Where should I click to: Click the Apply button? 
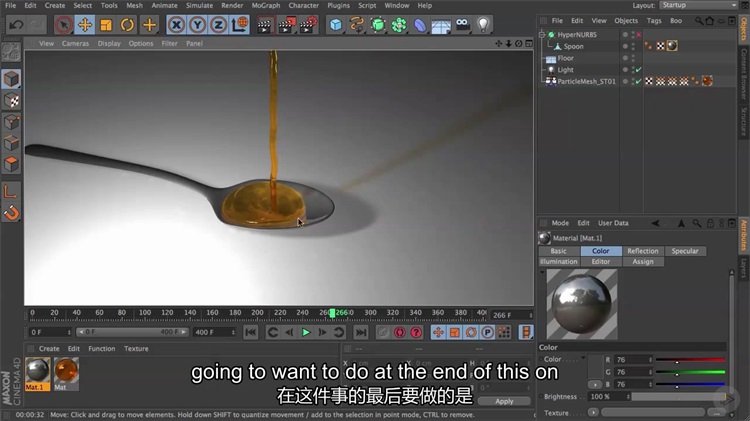point(504,401)
